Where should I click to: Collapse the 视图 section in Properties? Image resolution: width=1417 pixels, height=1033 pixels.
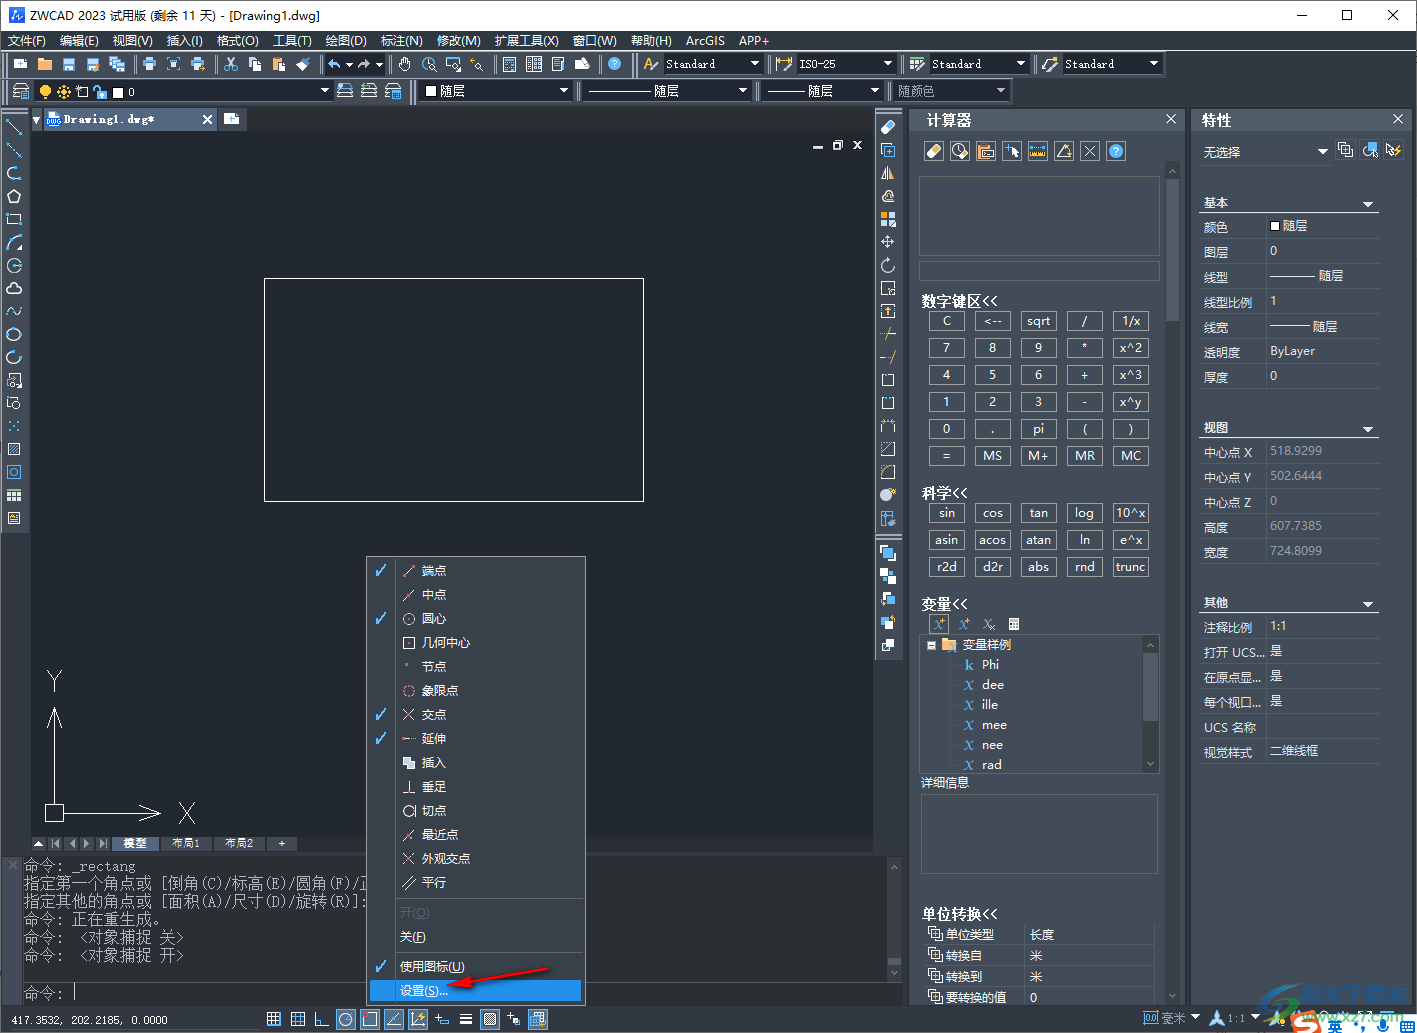(1368, 429)
